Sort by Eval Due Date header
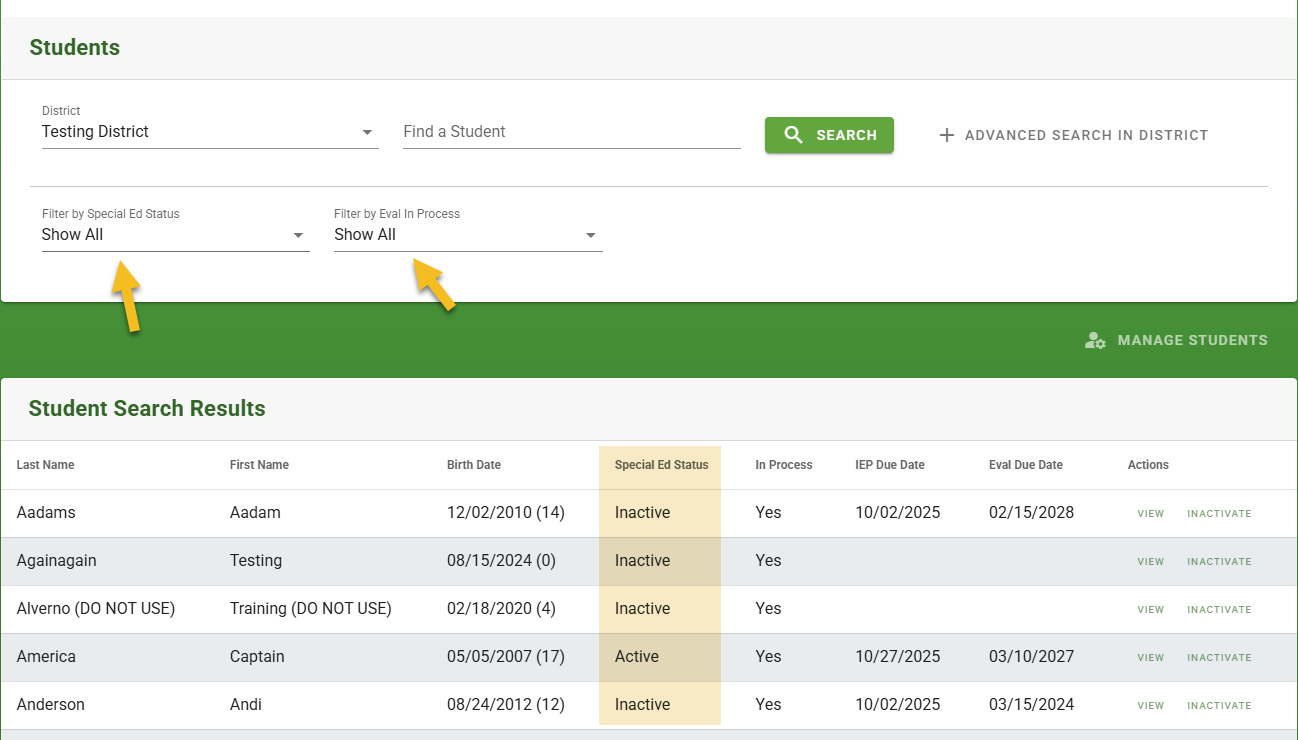1298x740 pixels. pos(1026,465)
